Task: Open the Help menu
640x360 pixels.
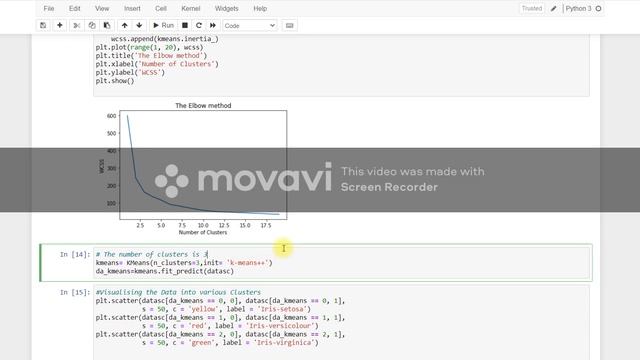Action: coord(260,8)
